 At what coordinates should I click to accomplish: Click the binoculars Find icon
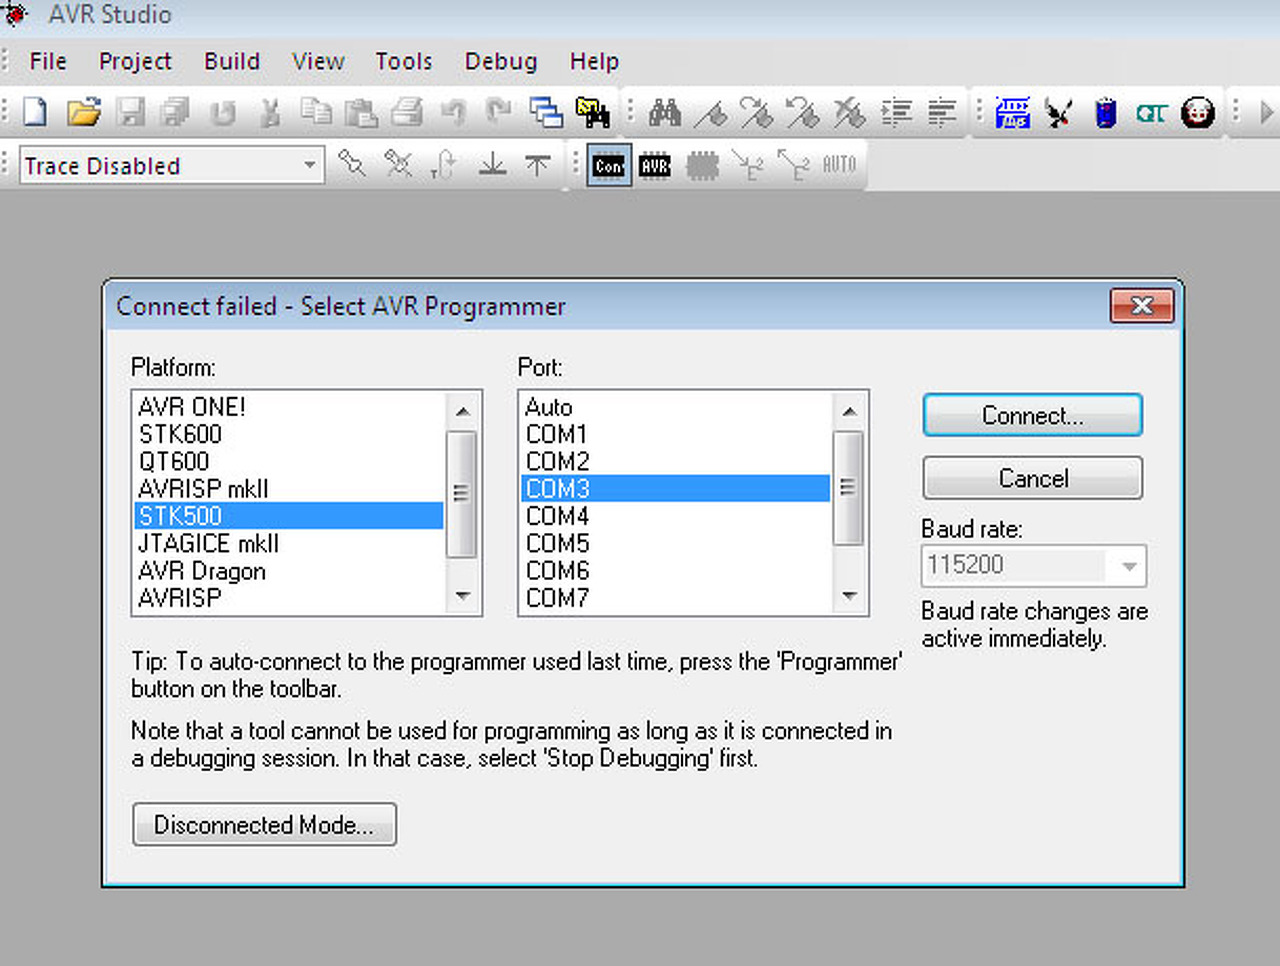point(665,111)
